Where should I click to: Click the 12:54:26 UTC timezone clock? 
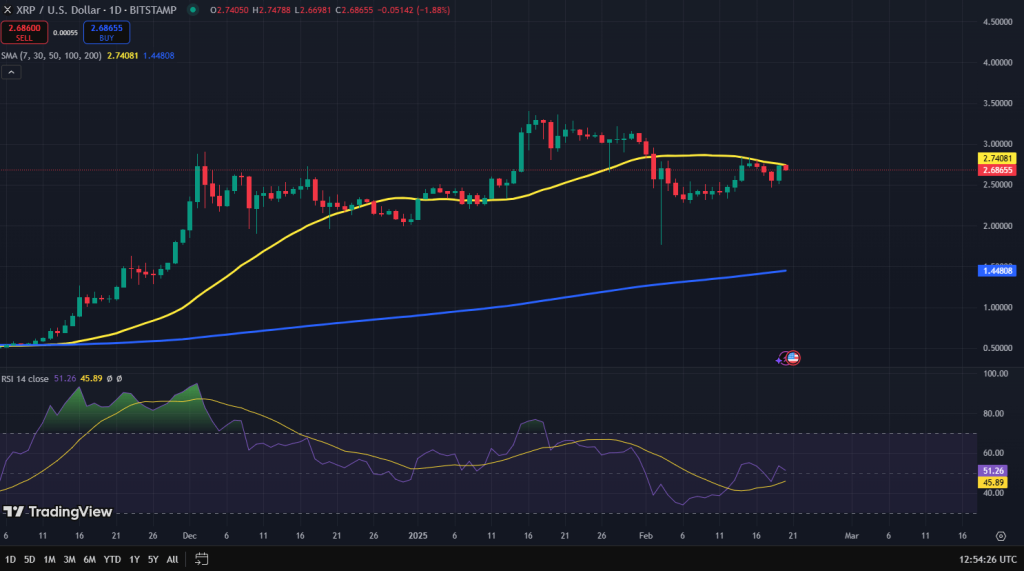tap(988, 559)
